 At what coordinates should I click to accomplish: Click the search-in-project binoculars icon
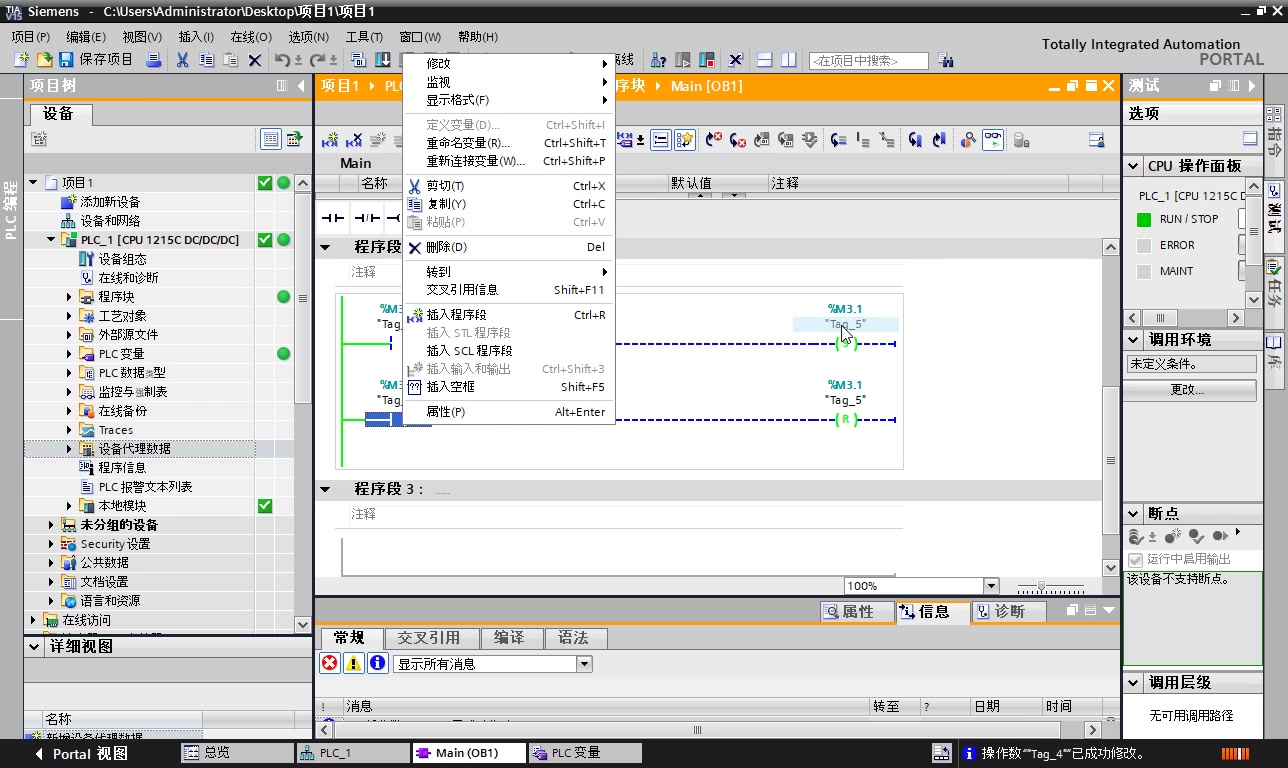946,60
